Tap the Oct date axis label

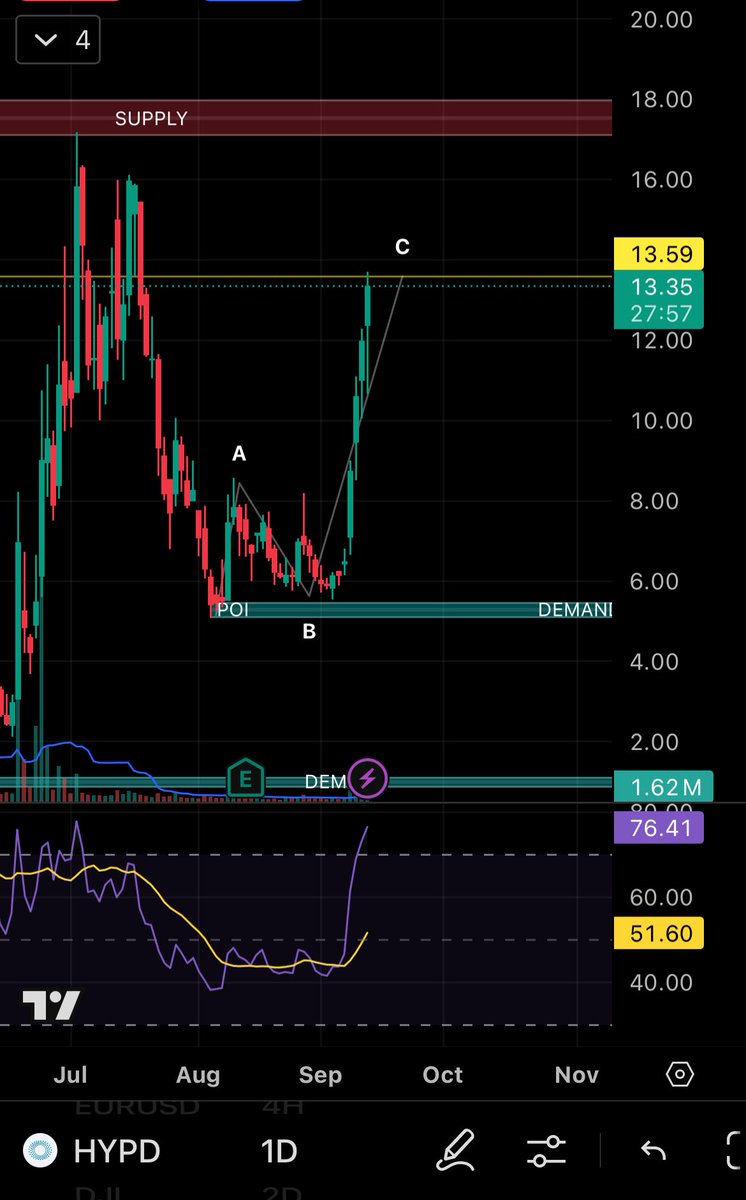click(443, 1075)
